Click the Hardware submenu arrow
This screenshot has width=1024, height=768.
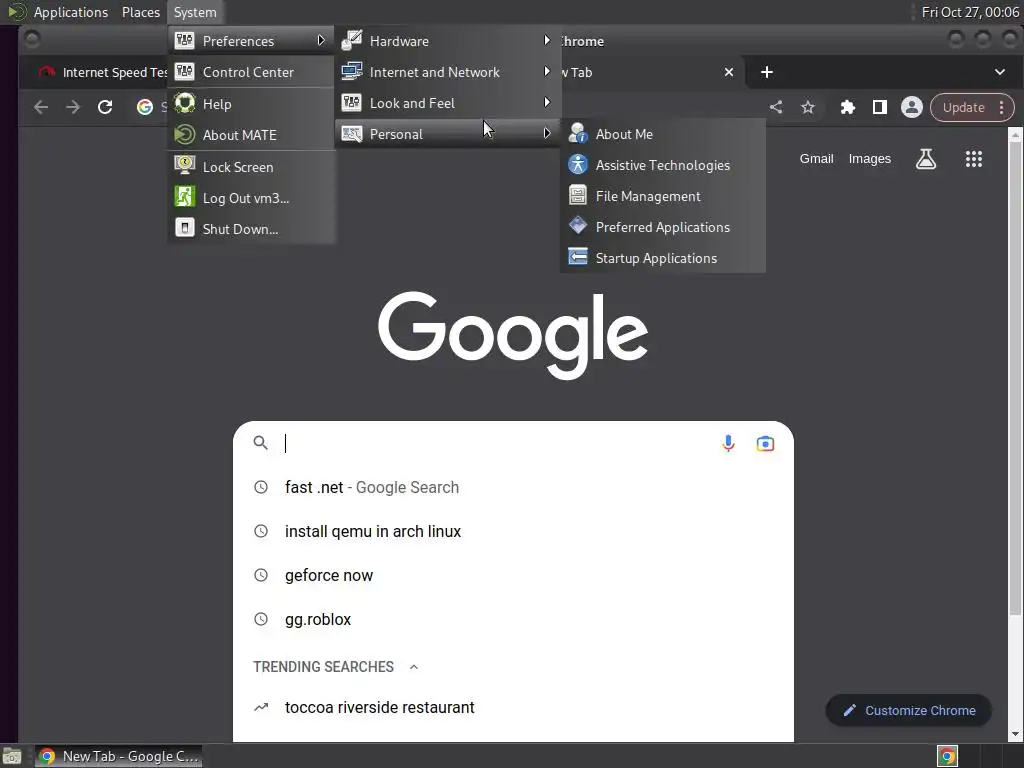(x=547, y=40)
